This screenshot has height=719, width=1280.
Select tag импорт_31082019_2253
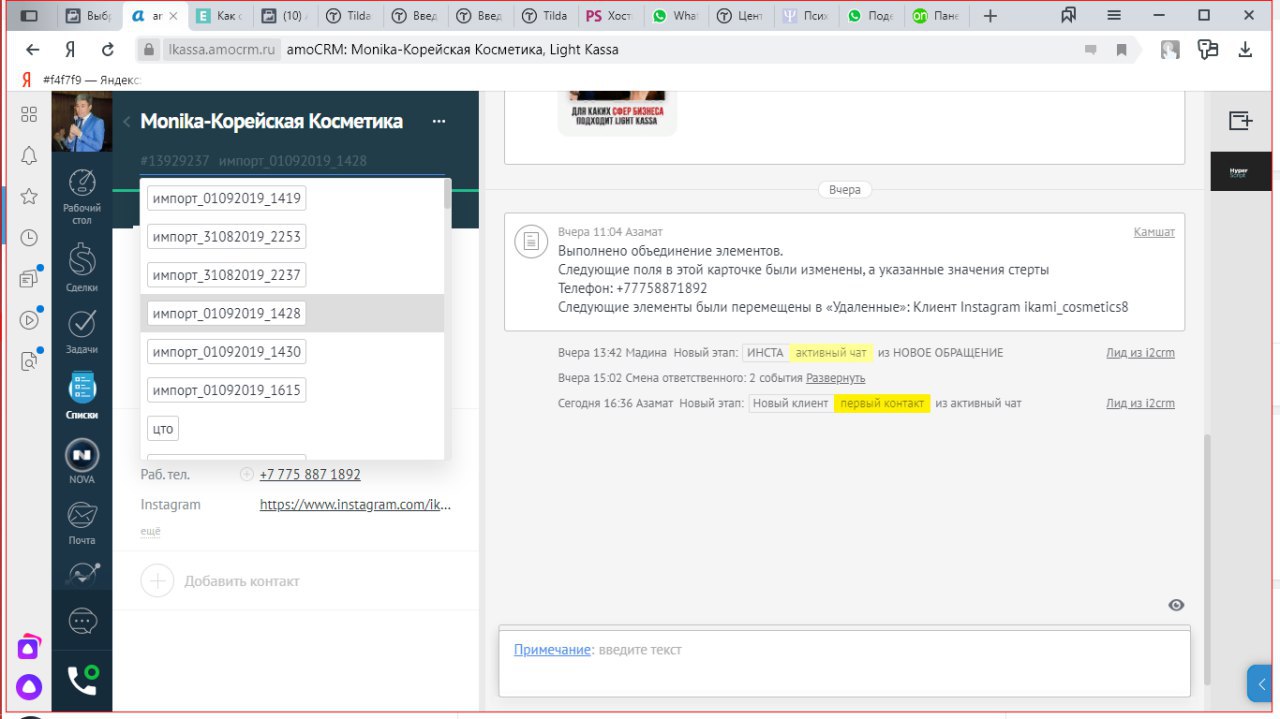226,236
